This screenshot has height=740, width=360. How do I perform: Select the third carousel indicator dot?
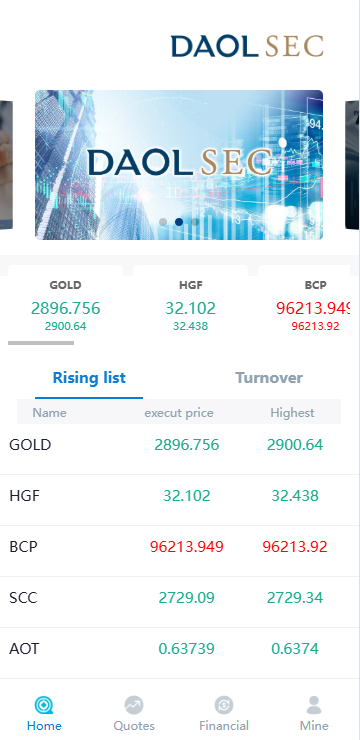pyautogui.click(x=195, y=222)
